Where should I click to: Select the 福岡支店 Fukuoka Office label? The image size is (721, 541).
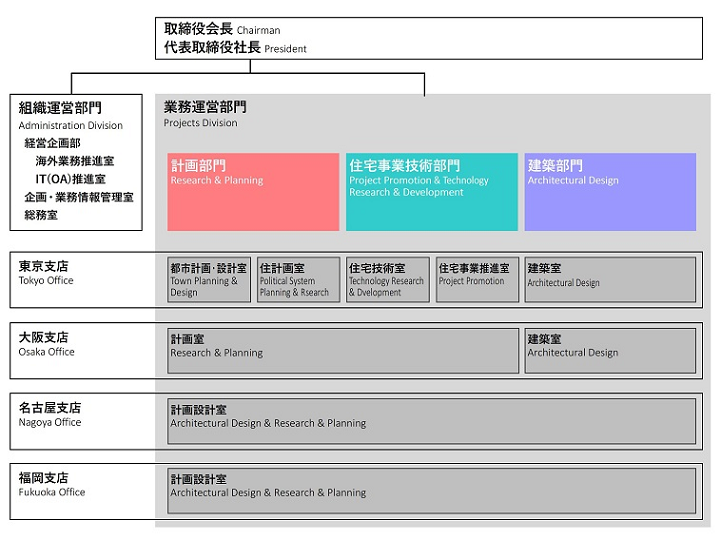click(52, 484)
